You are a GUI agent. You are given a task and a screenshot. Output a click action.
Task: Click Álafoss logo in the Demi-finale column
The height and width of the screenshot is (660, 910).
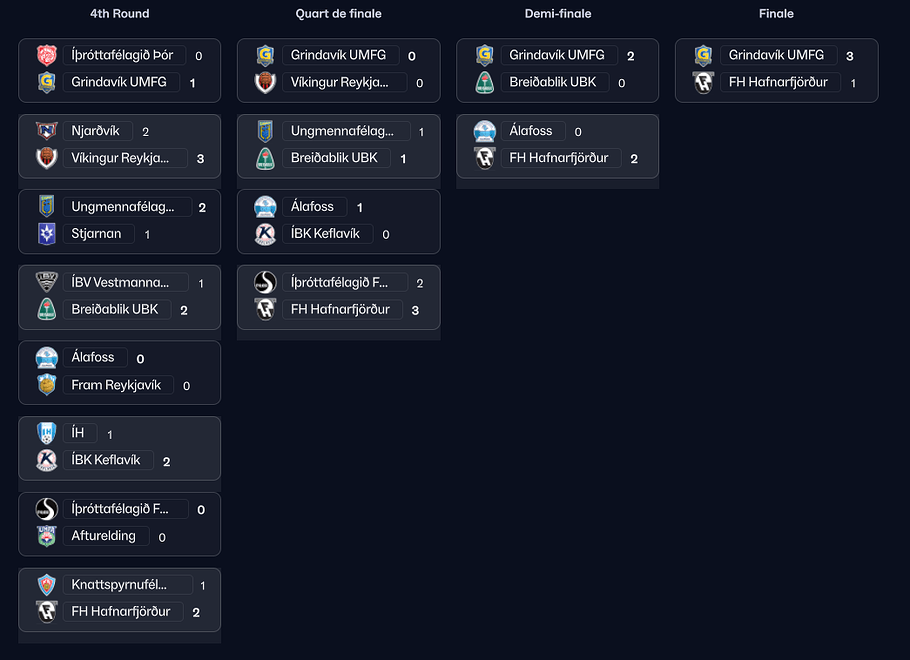pos(485,132)
